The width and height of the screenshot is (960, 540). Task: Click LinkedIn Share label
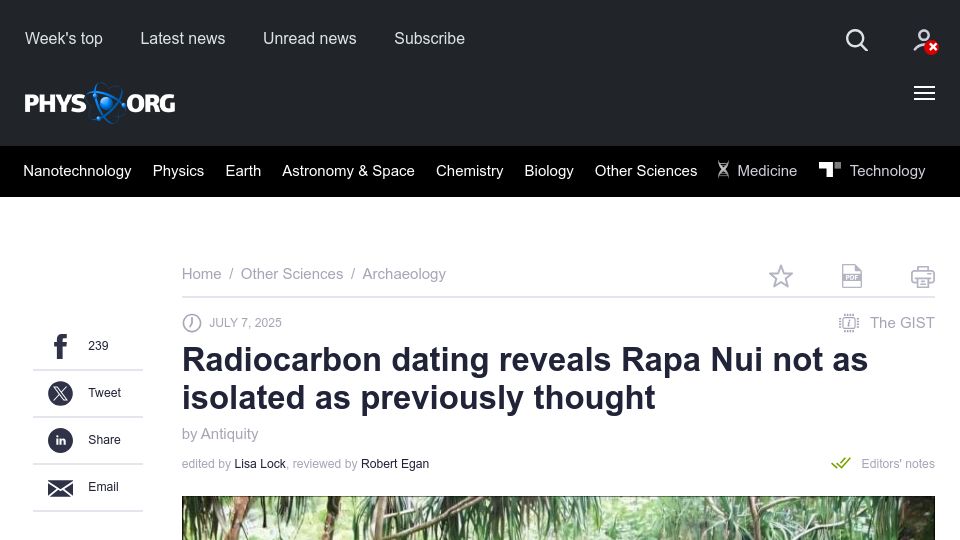point(104,440)
